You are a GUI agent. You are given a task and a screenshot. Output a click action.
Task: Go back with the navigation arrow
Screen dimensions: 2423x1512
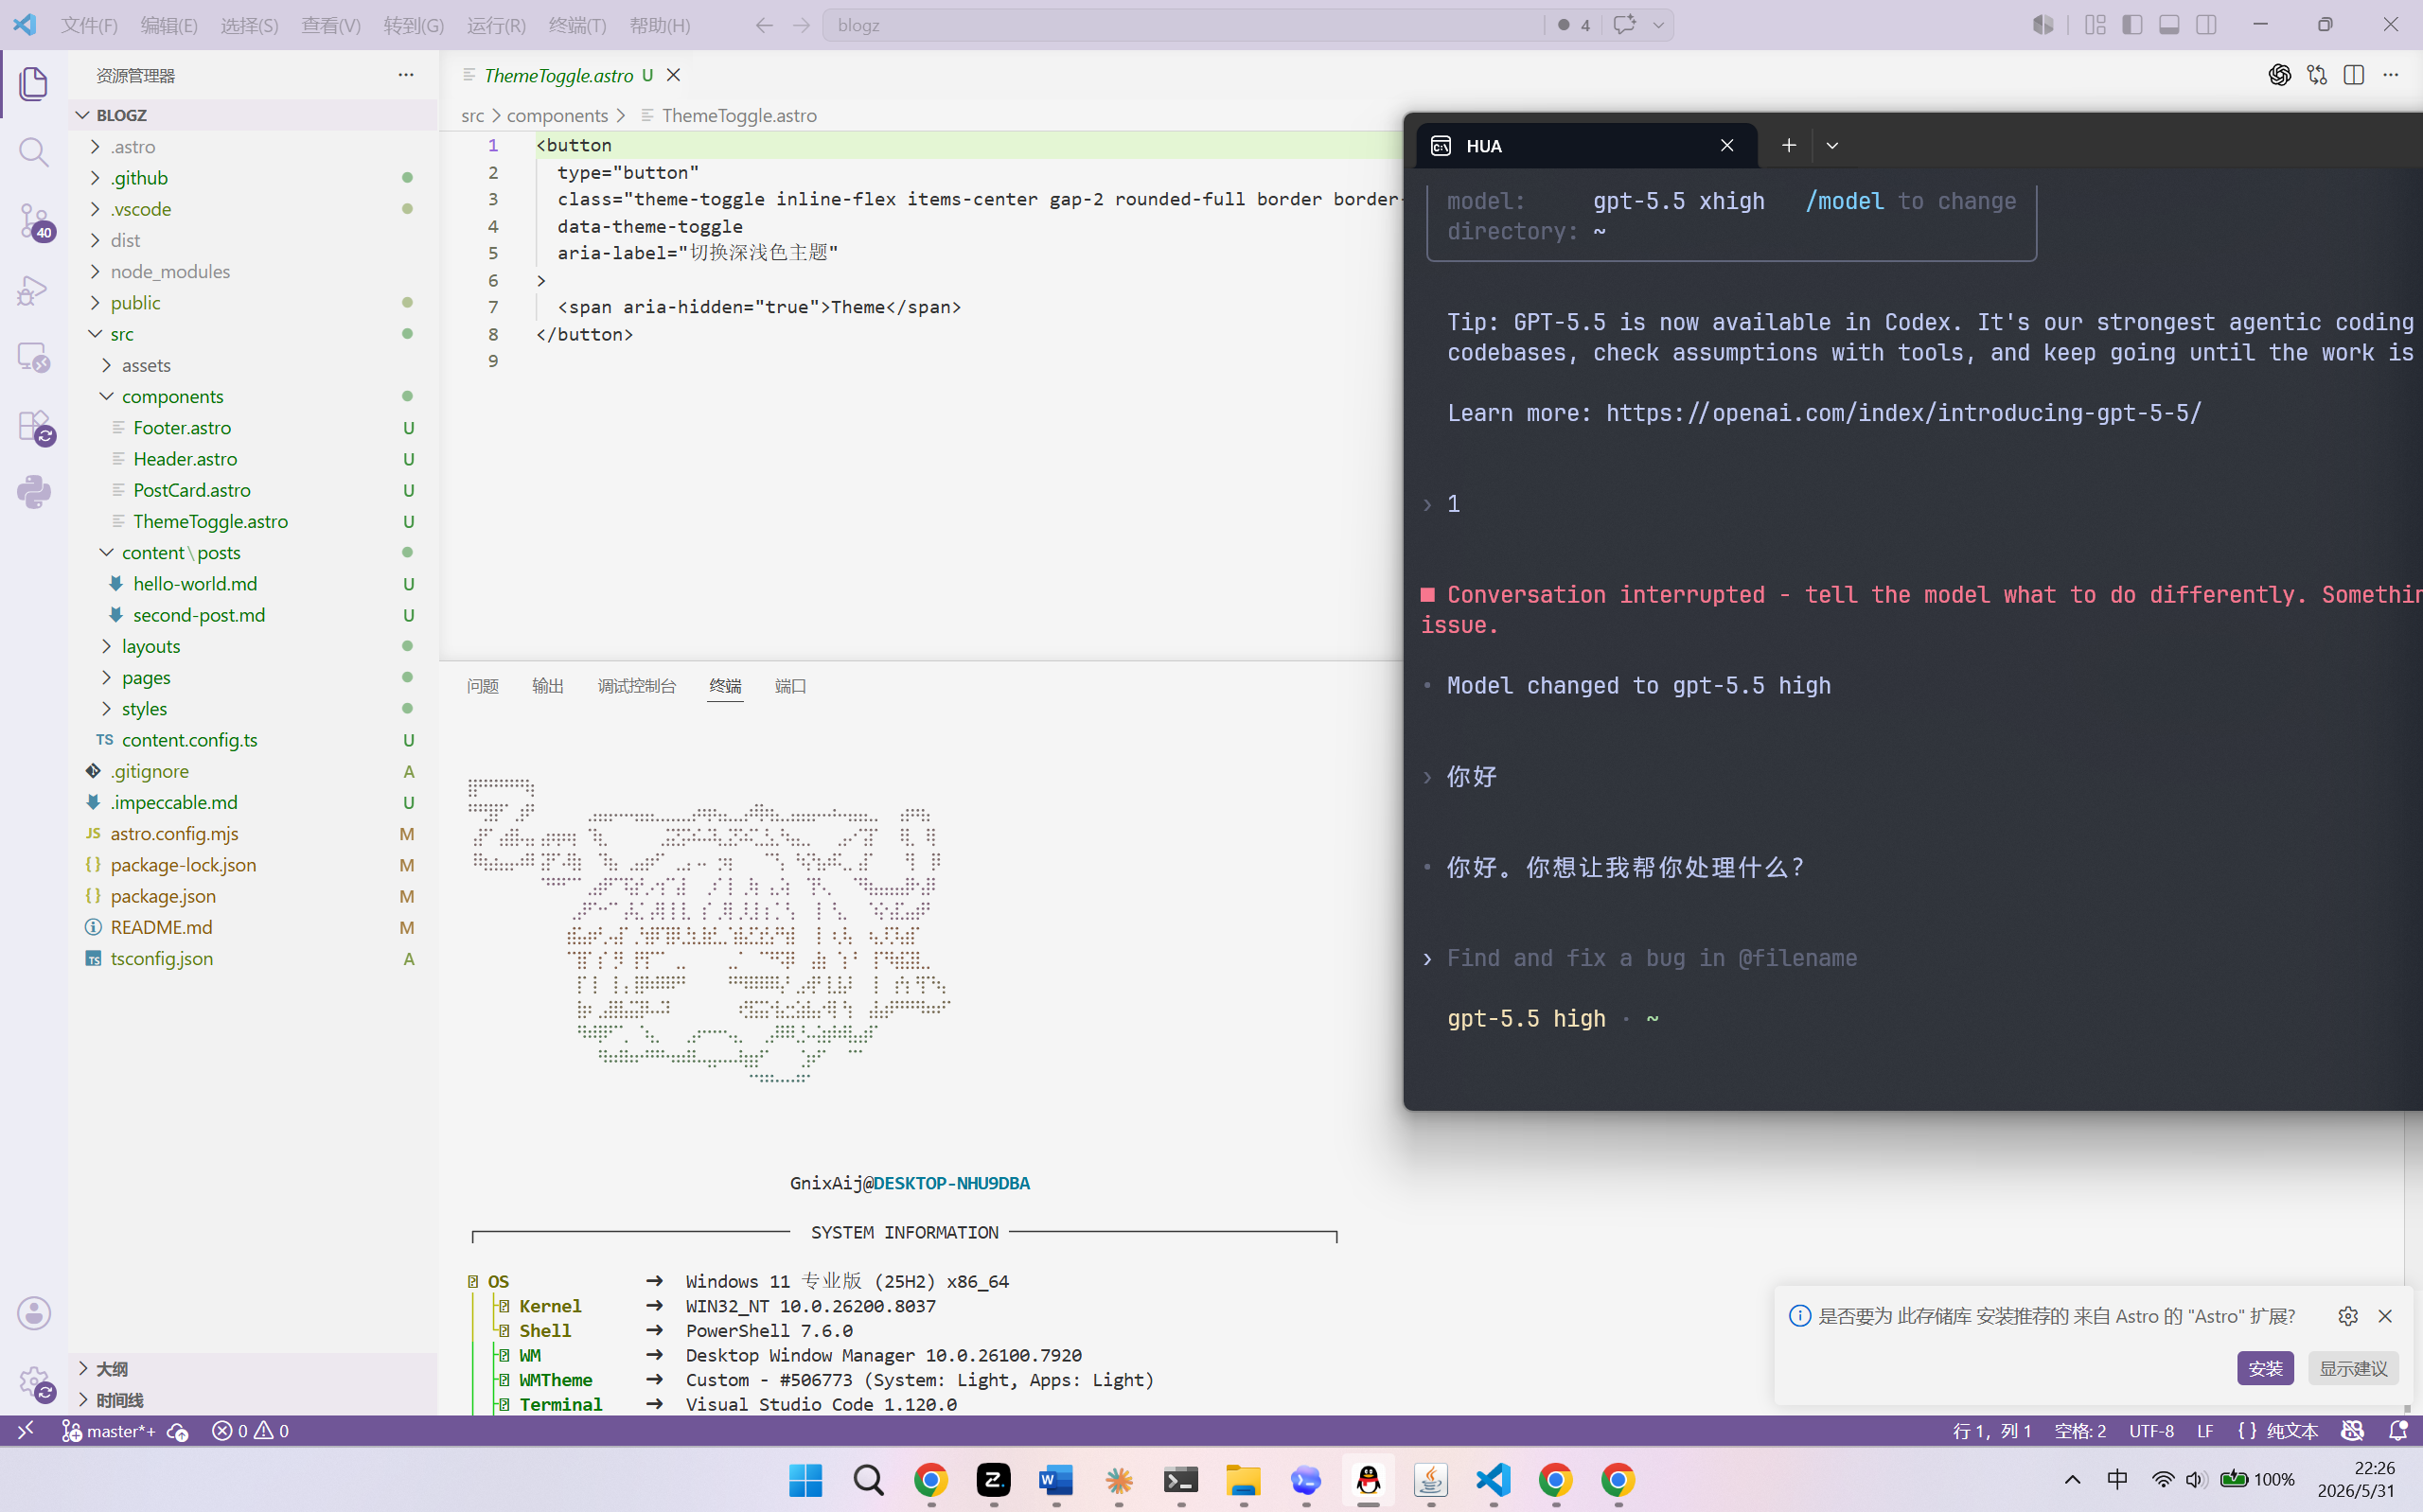point(764,25)
